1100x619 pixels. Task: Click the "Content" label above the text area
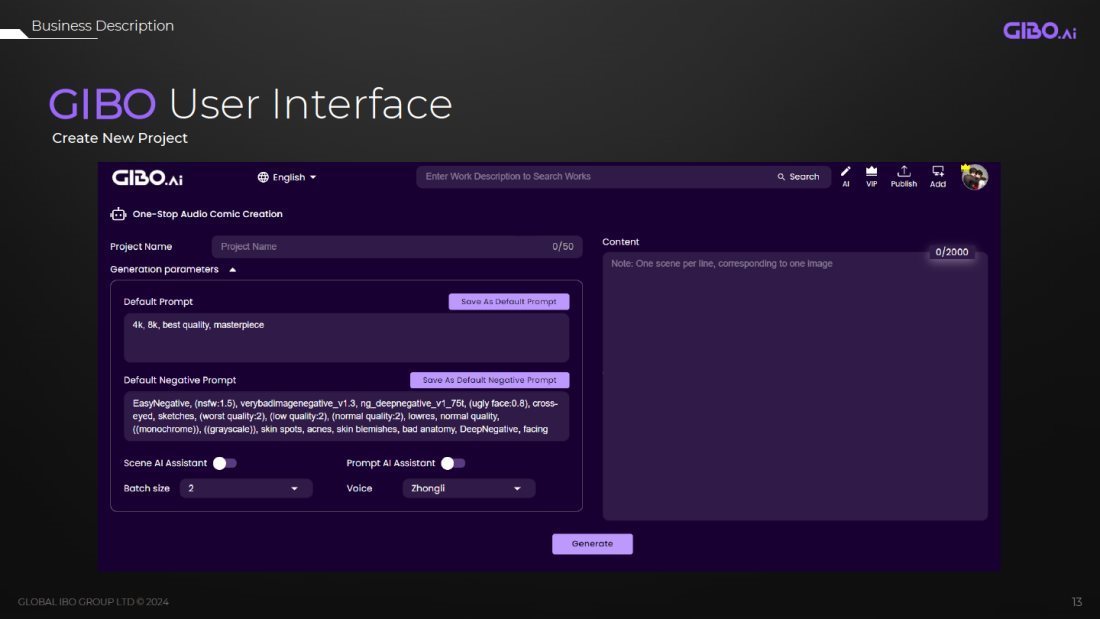coord(621,242)
